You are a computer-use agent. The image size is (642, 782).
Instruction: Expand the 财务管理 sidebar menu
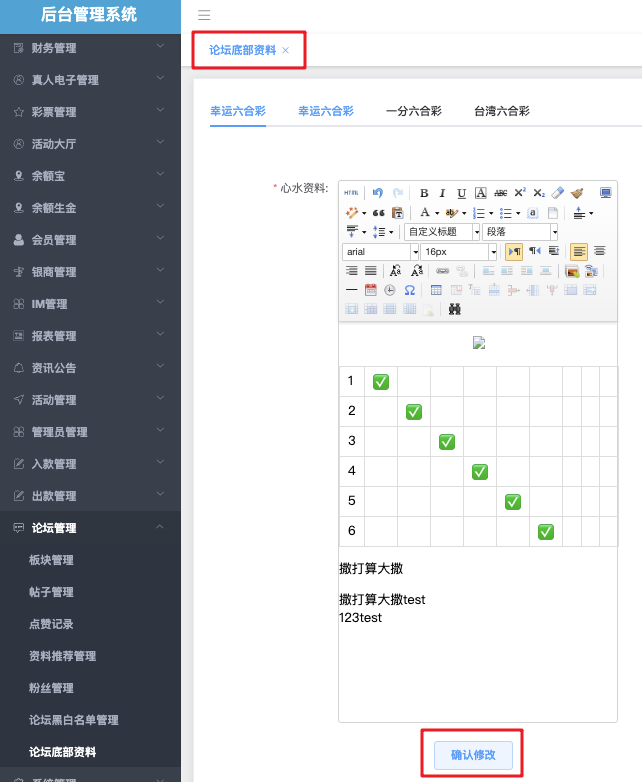pyautogui.click(x=90, y=48)
